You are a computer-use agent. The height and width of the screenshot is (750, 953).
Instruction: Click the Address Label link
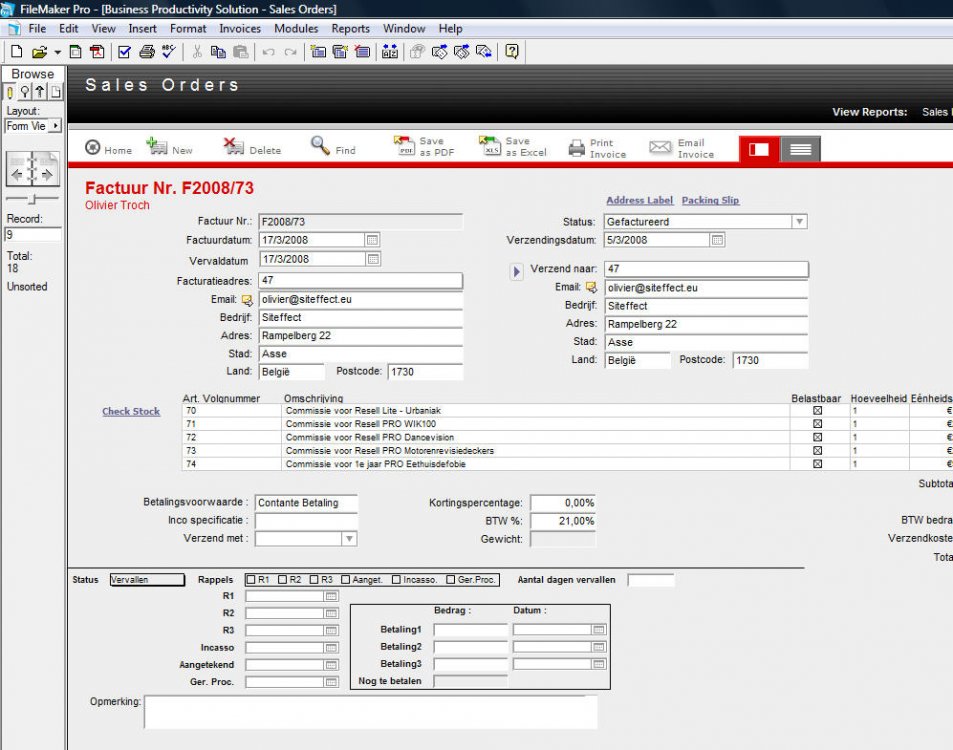click(x=639, y=200)
